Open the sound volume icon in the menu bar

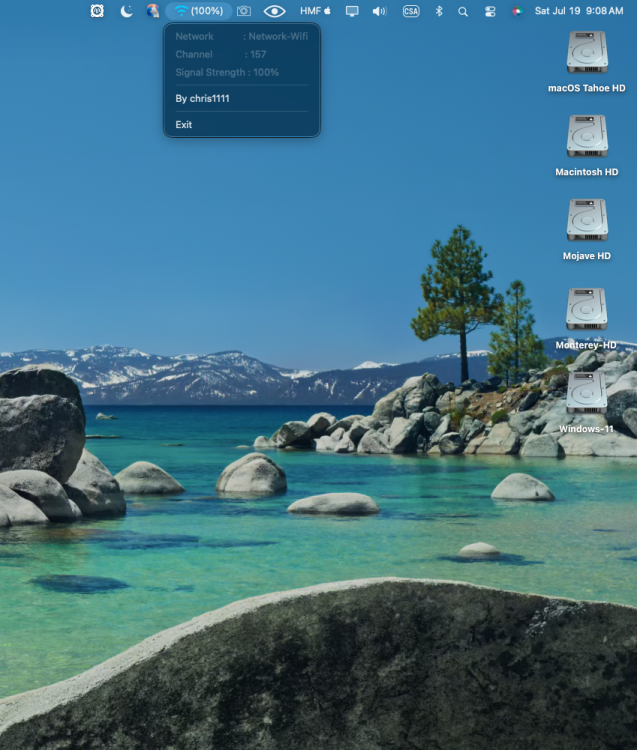click(x=380, y=11)
